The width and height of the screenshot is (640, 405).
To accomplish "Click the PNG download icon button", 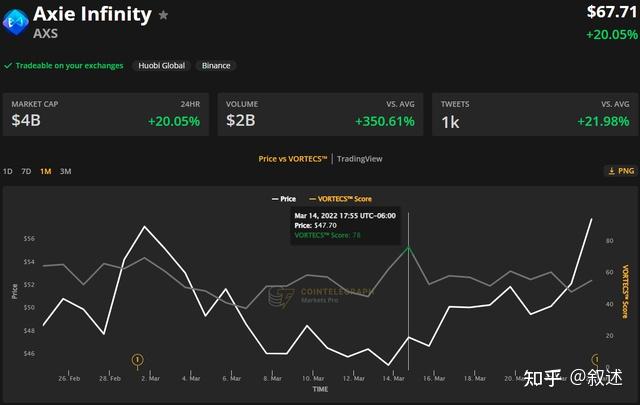I will [621, 171].
